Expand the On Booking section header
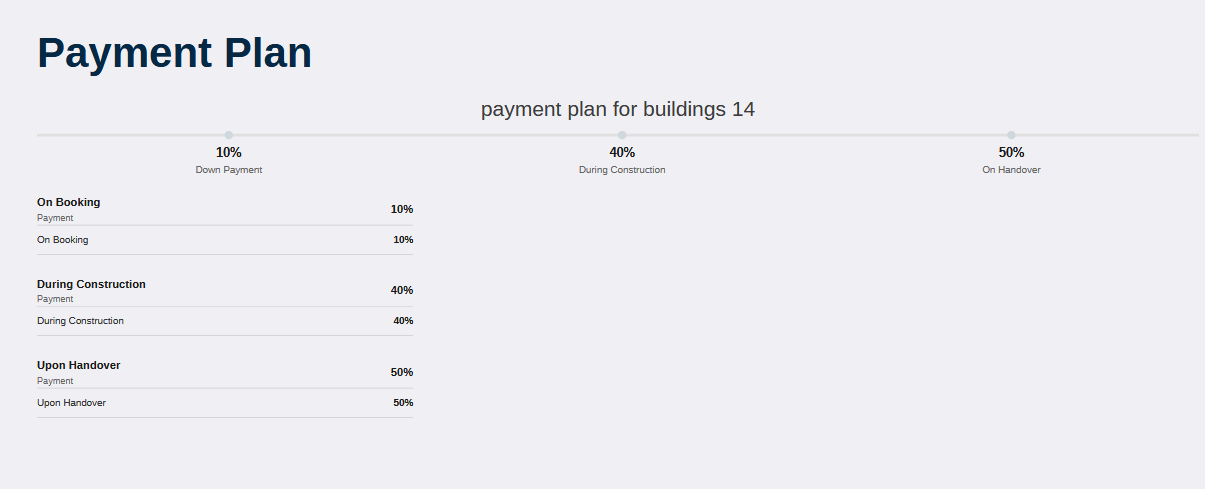The width and height of the screenshot is (1205, 489). coord(225,209)
